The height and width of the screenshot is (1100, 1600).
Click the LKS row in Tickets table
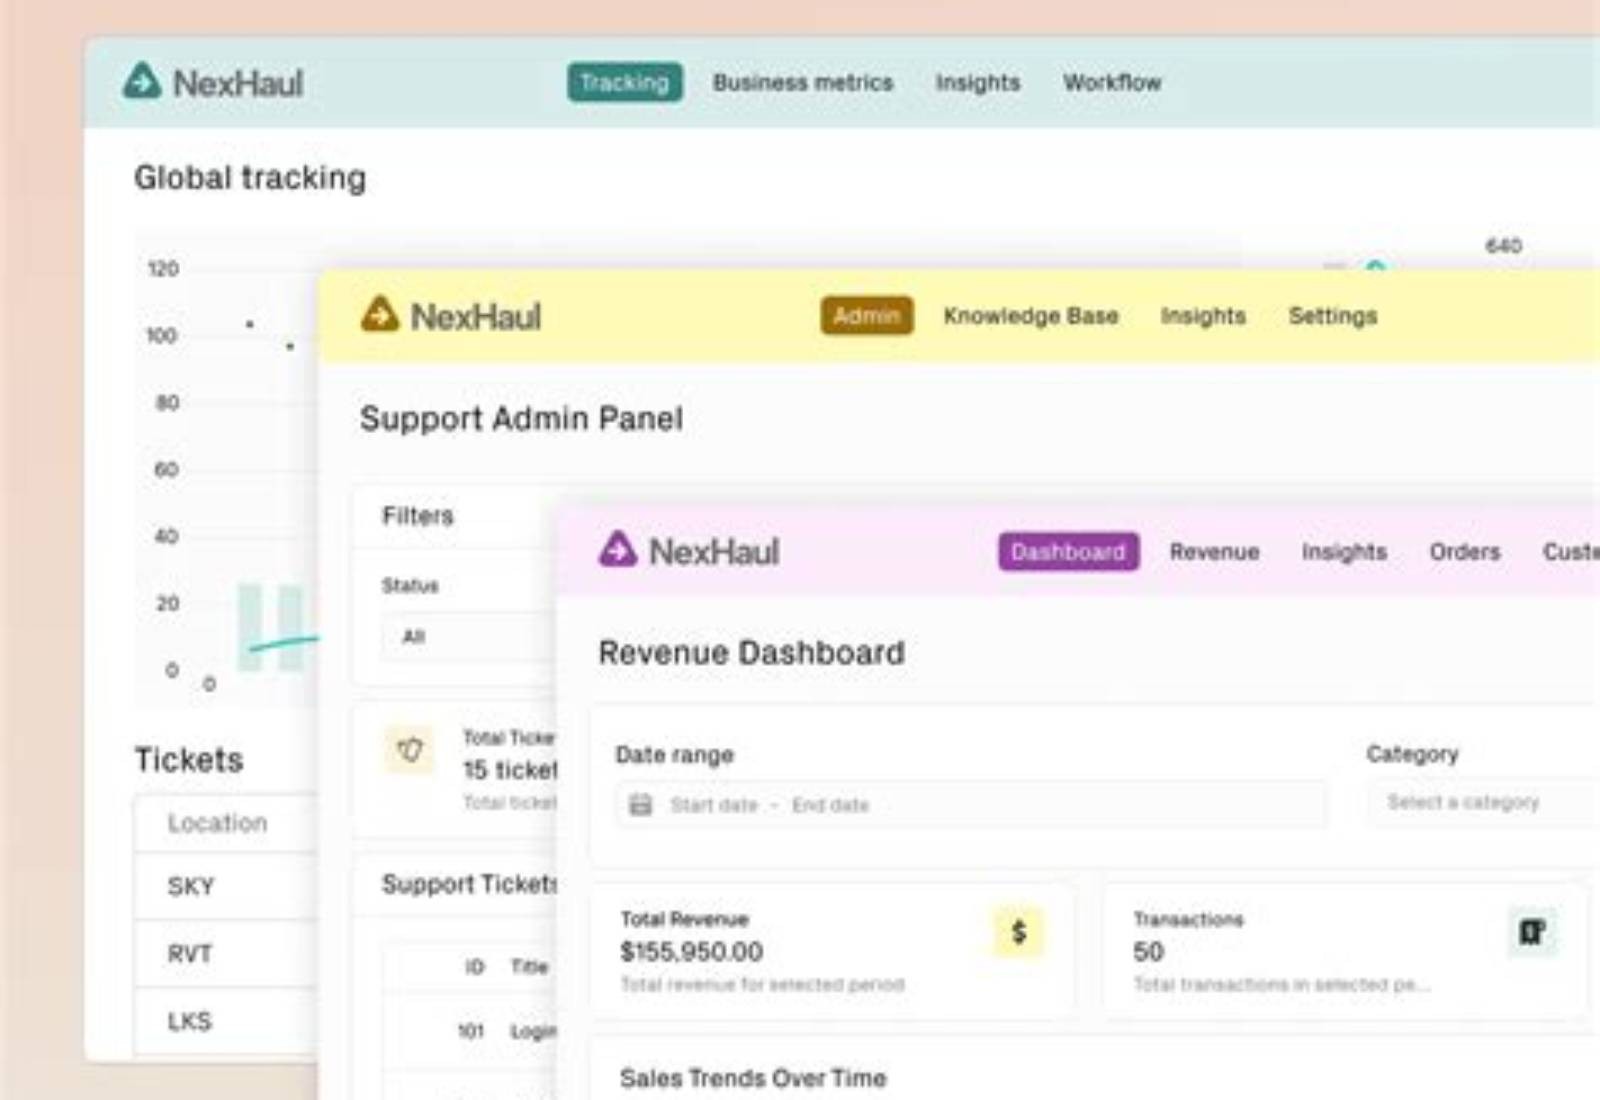226,1021
